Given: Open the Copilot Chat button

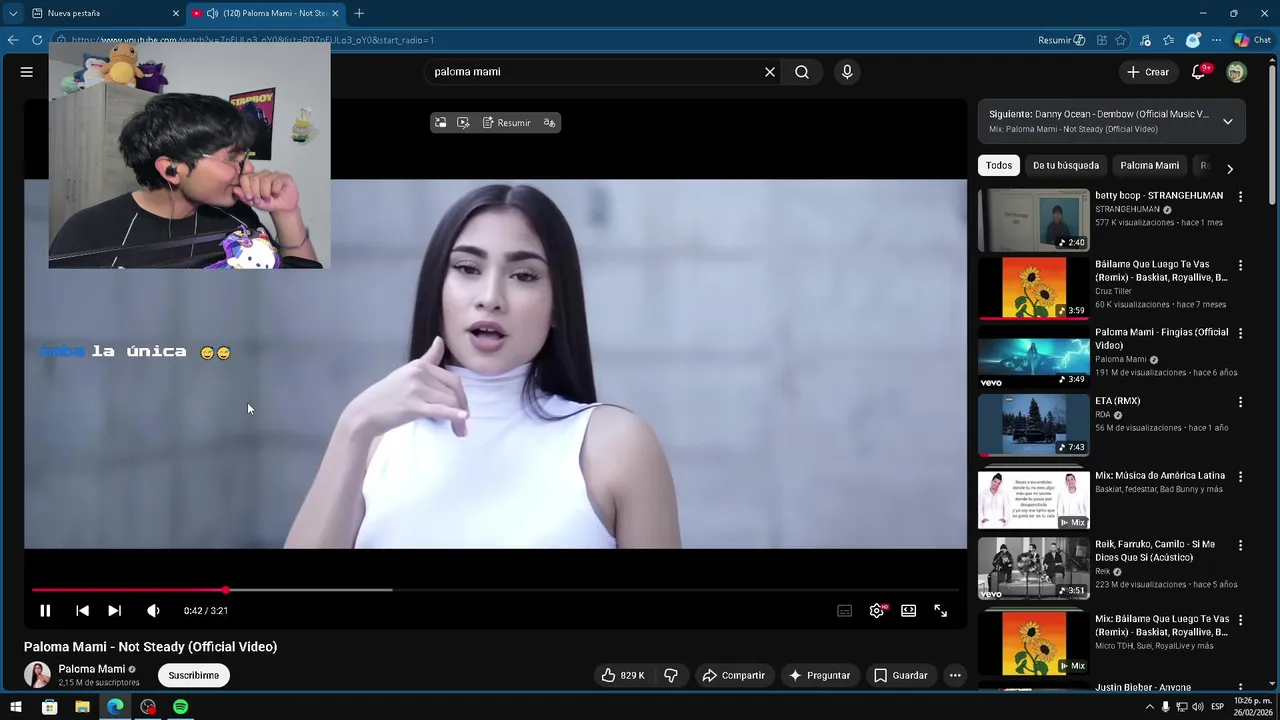Looking at the screenshot, I should tap(1253, 40).
